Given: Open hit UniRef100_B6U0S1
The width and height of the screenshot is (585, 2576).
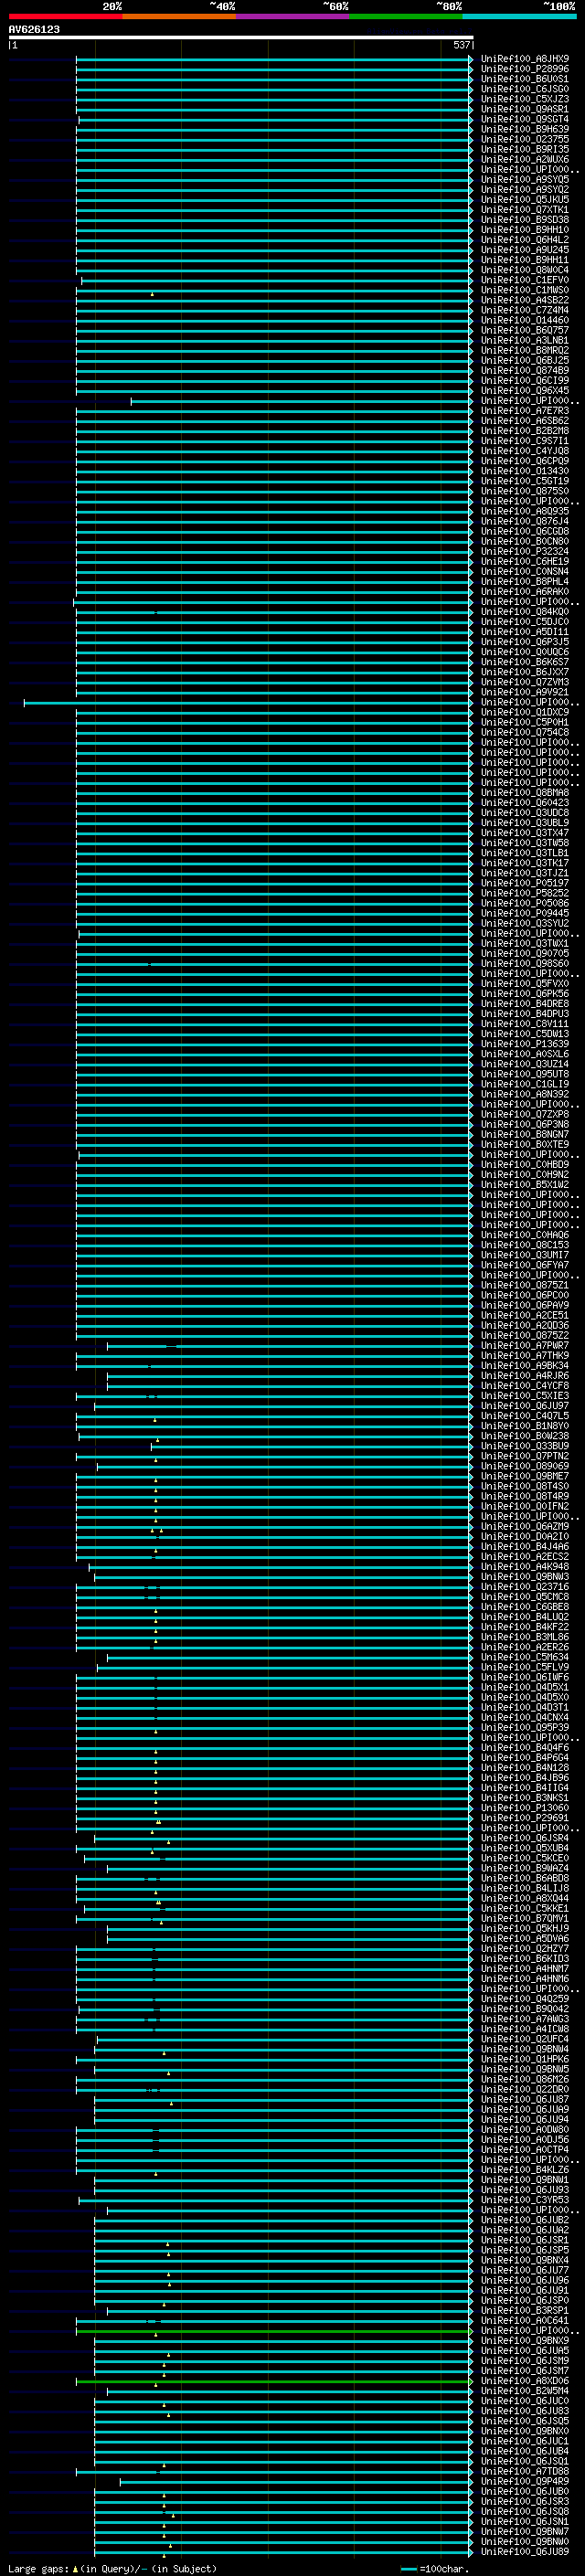Looking at the screenshot, I should tap(525, 79).
